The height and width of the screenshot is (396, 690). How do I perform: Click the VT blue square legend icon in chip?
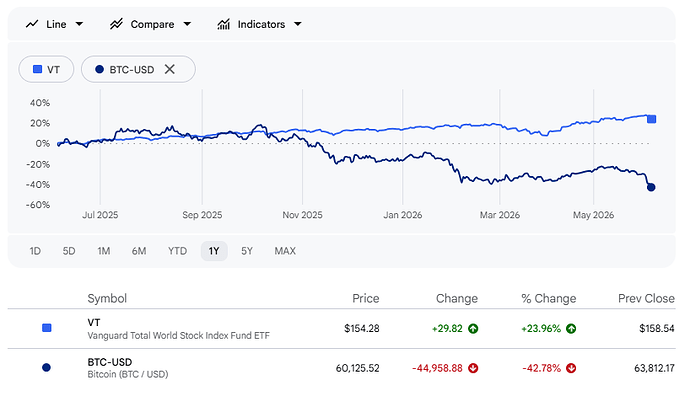point(37,69)
